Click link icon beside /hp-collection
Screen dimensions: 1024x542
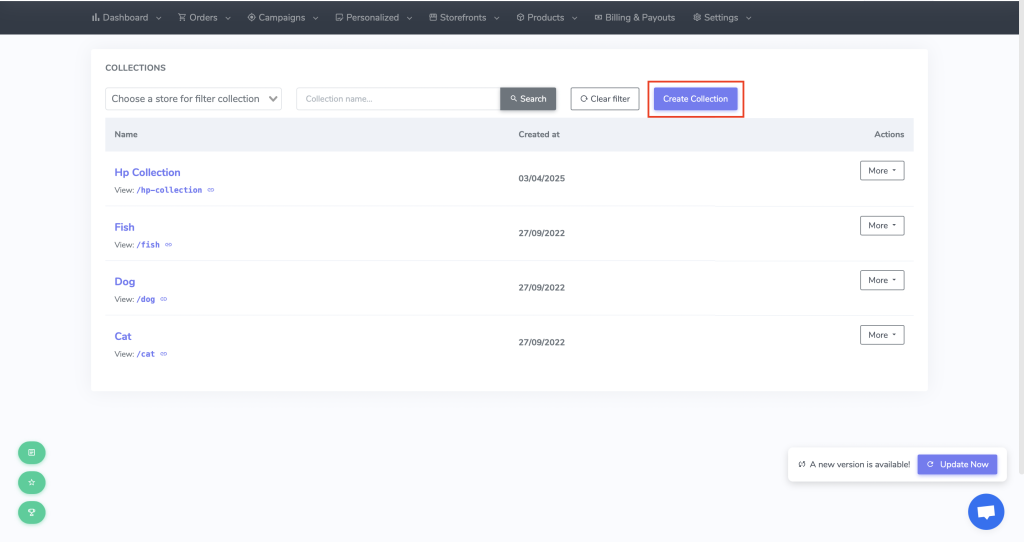tap(211, 190)
